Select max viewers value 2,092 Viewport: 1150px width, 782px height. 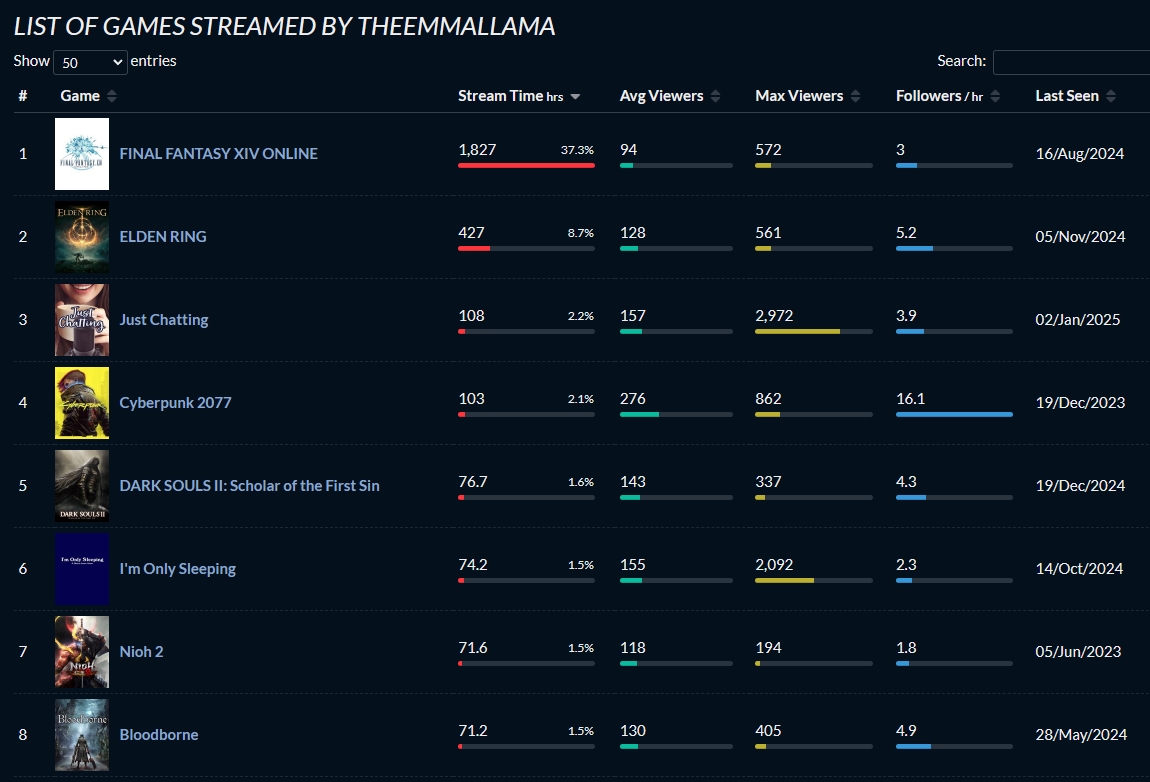point(774,565)
